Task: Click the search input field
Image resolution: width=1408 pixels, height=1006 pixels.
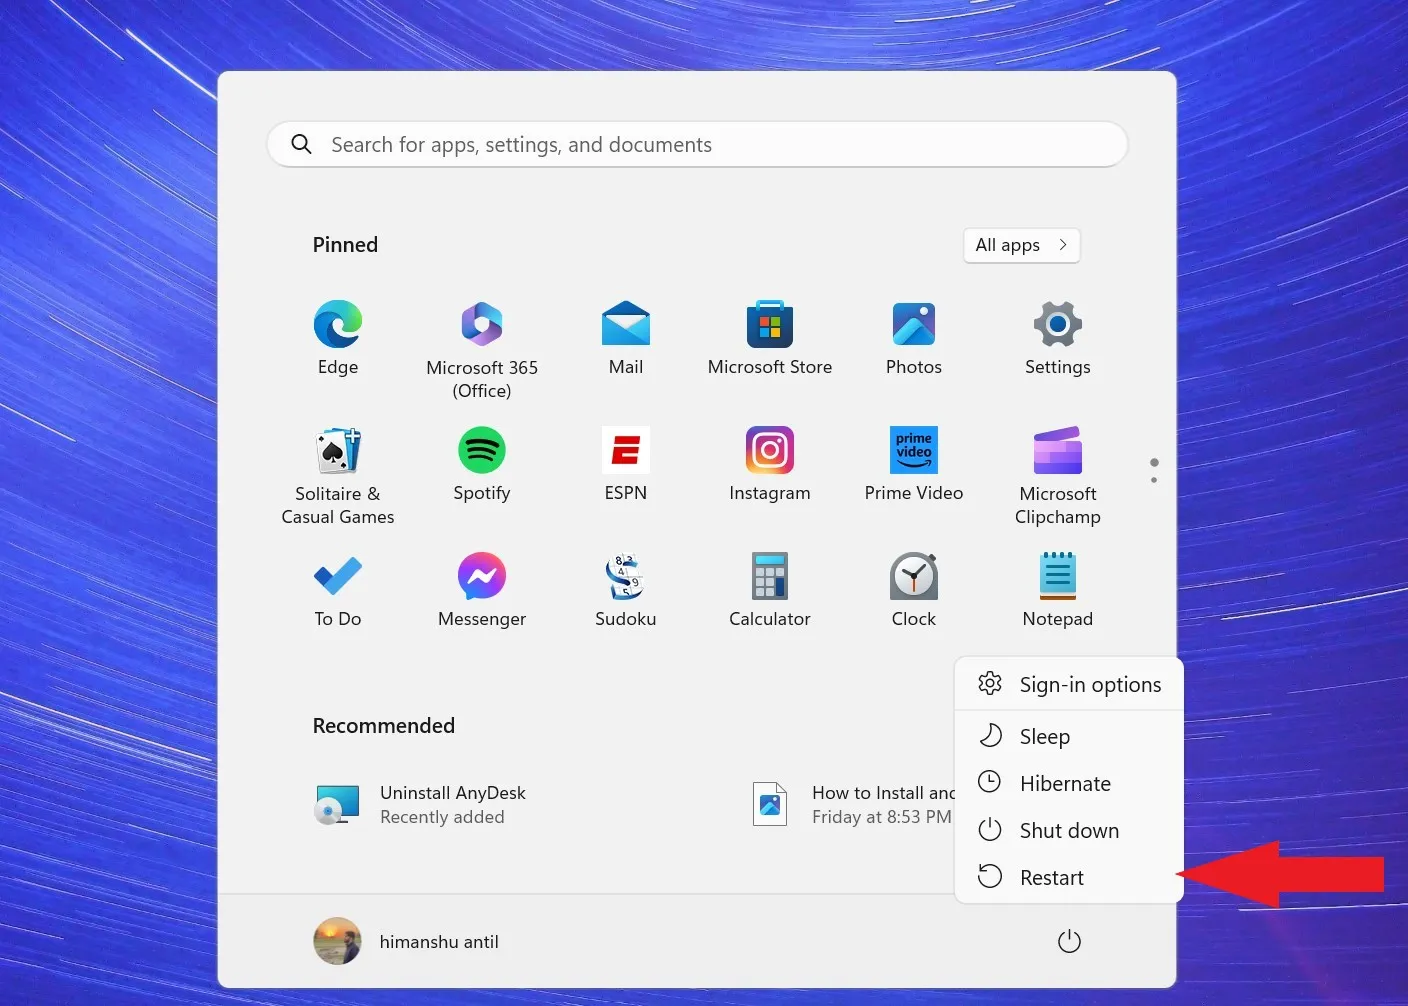Action: [x=697, y=144]
